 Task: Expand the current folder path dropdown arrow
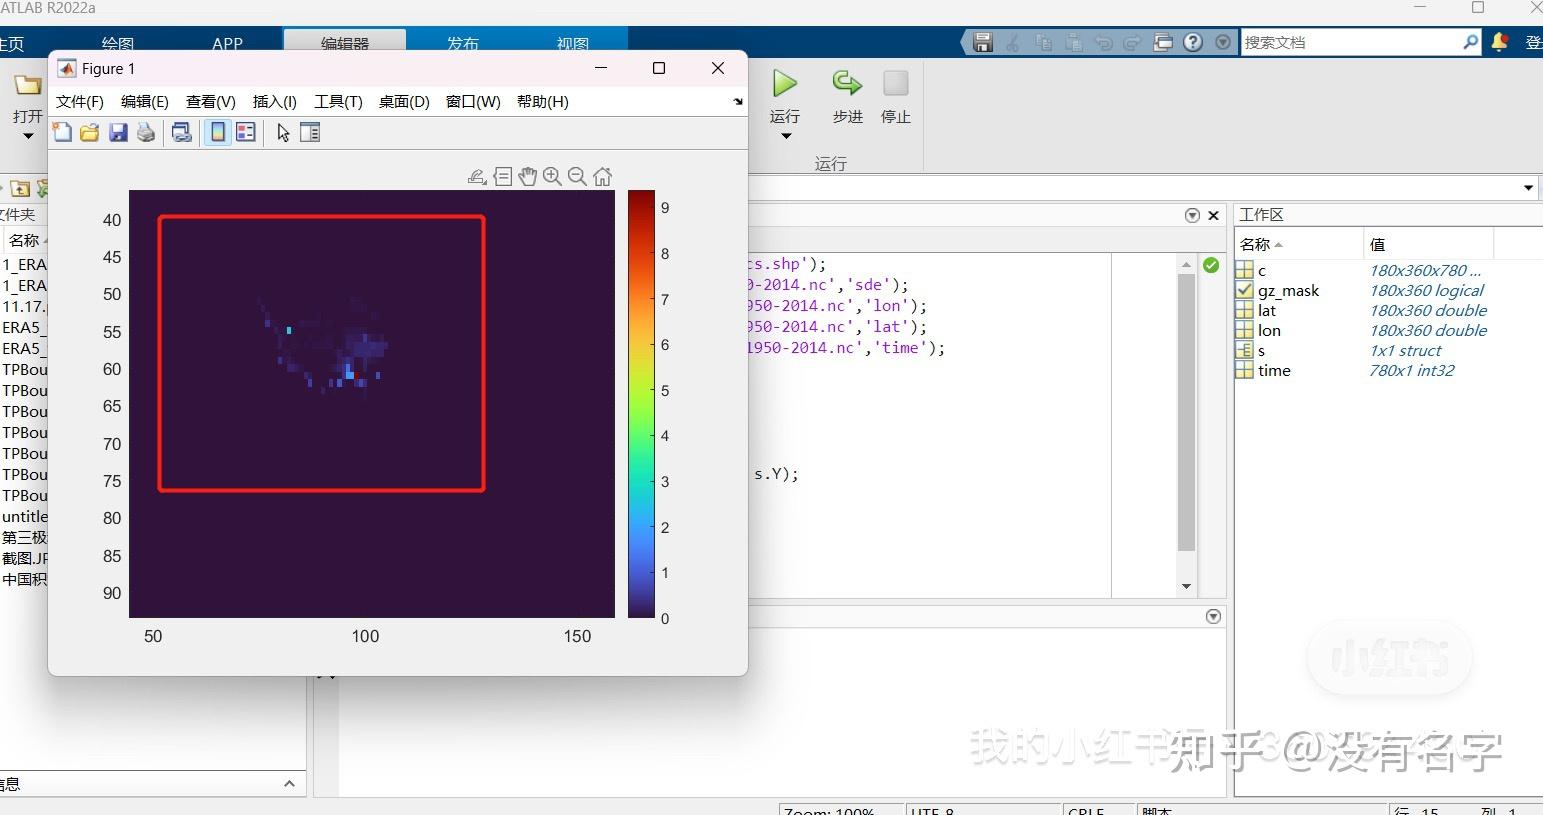[x=1528, y=188]
